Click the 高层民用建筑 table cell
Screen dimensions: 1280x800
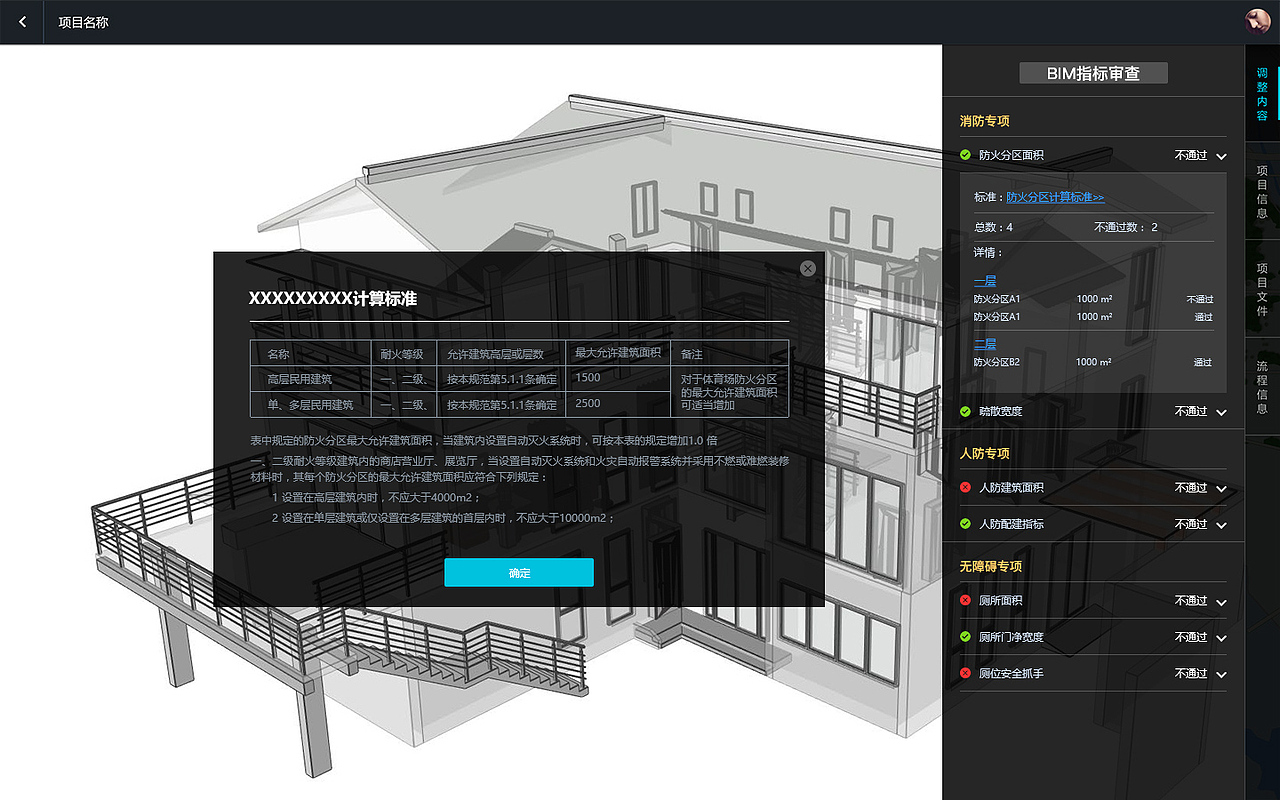(310, 379)
